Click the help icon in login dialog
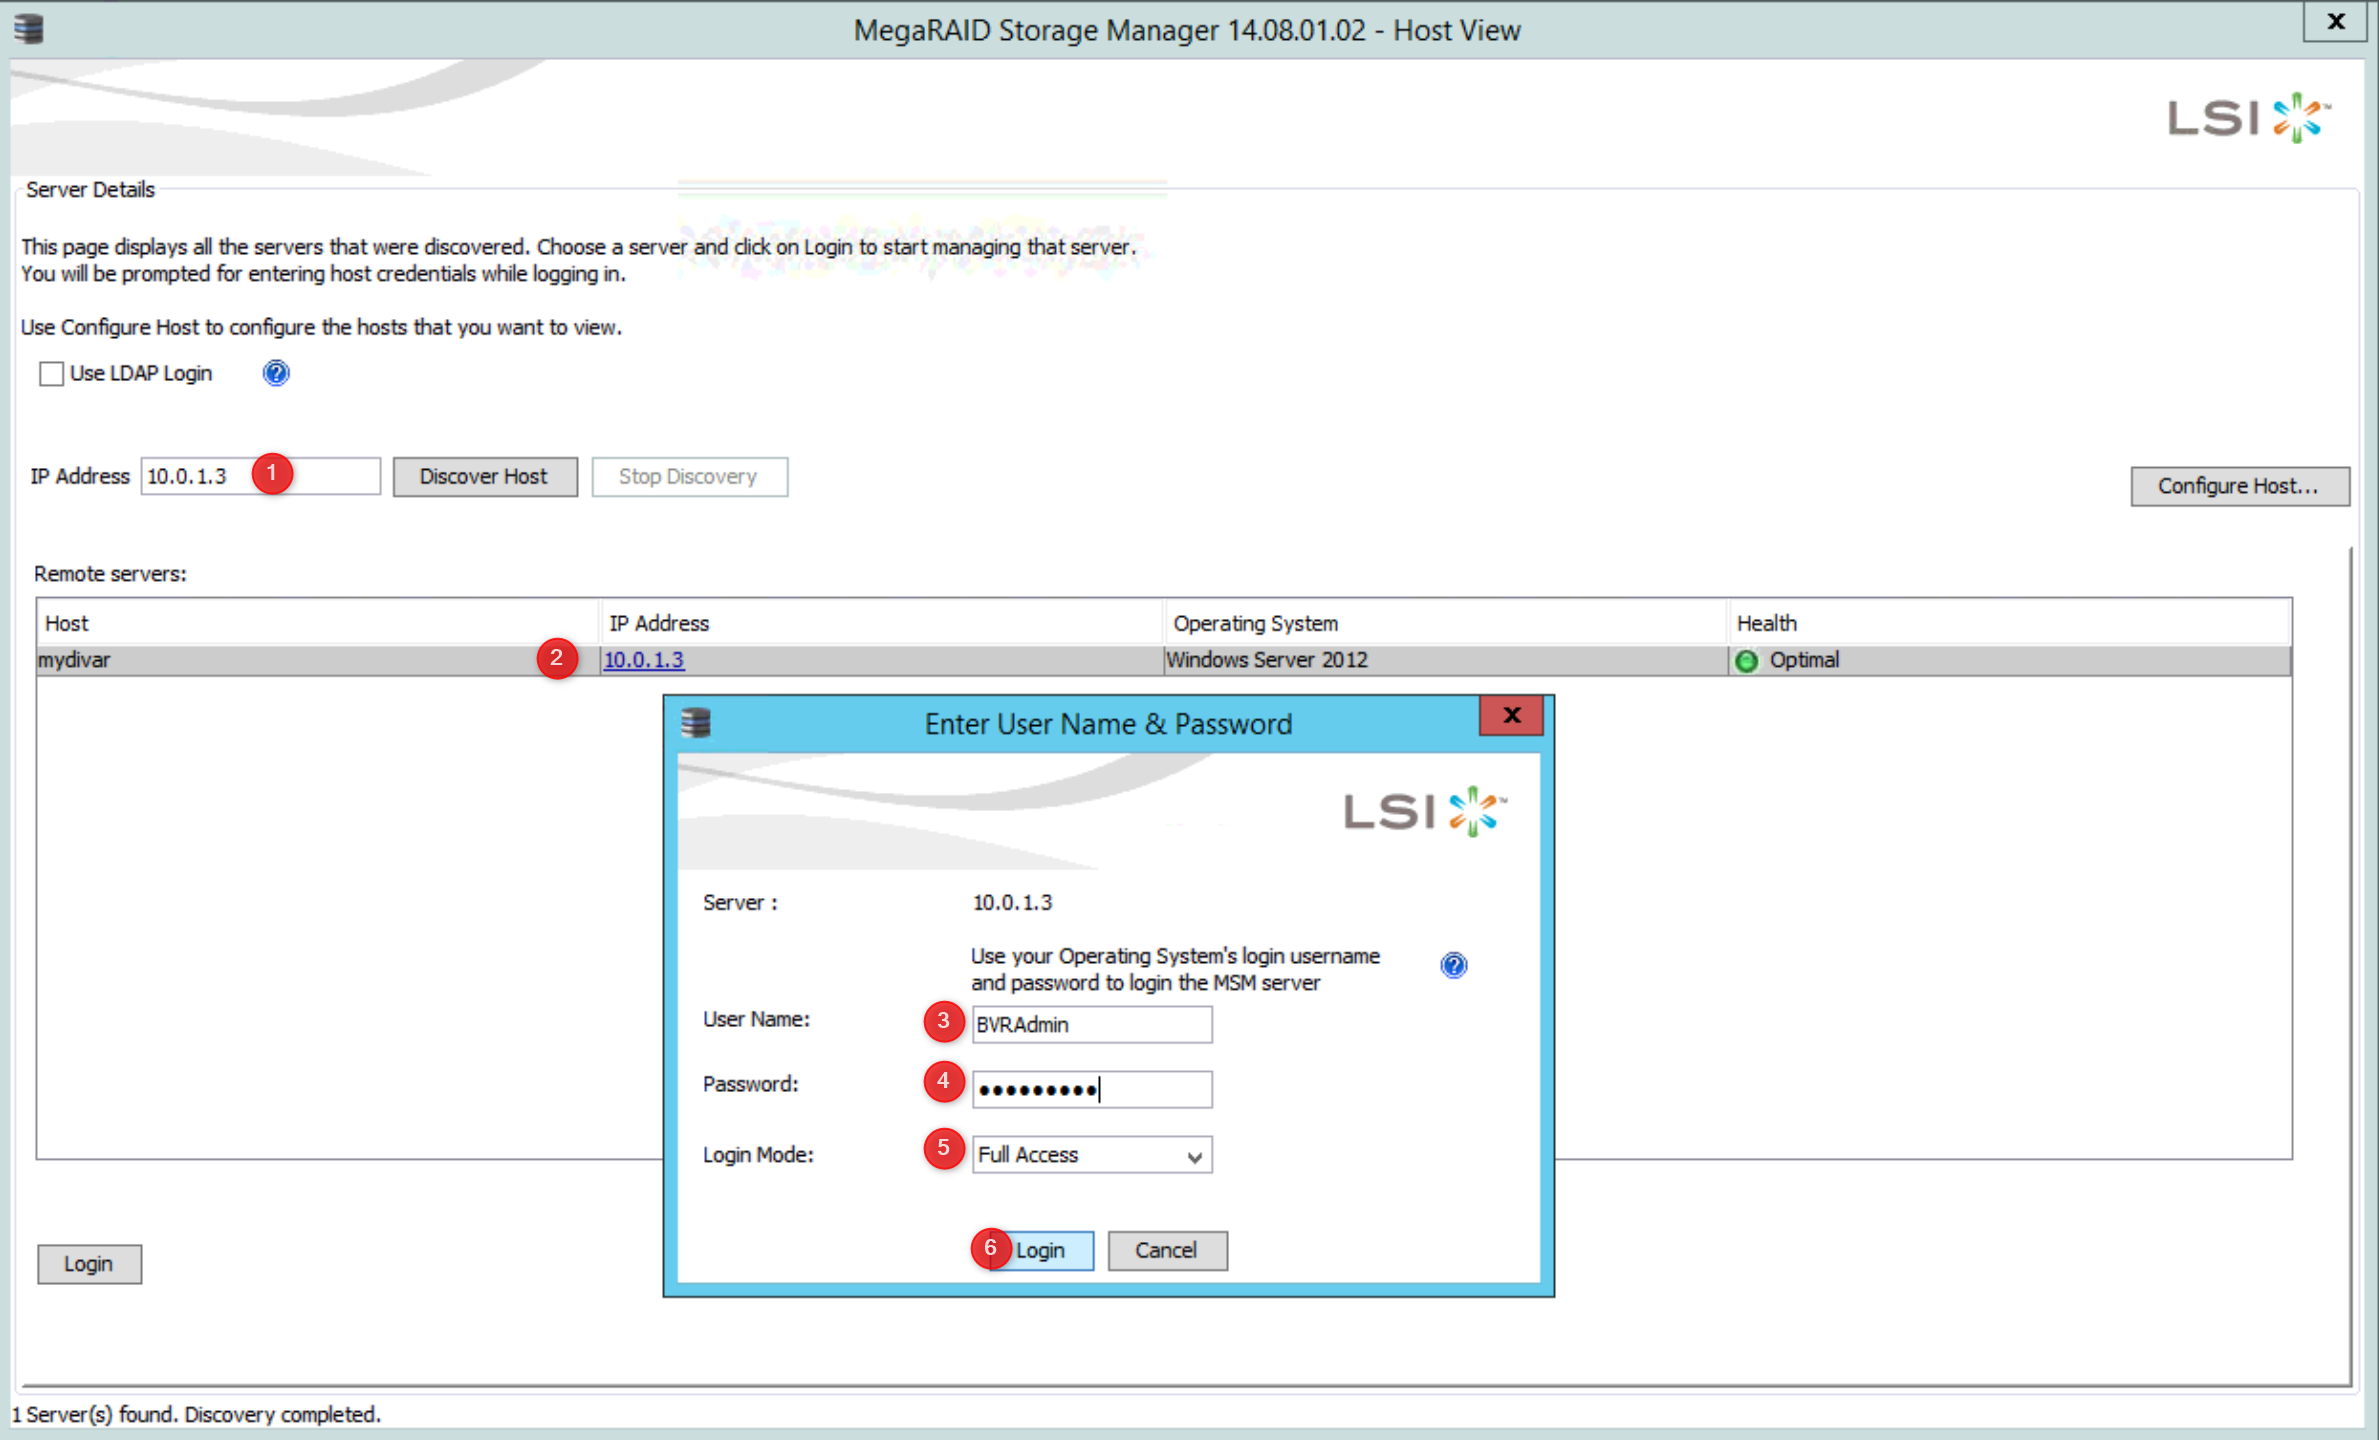The height and width of the screenshot is (1440, 2379). pos(1453,965)
